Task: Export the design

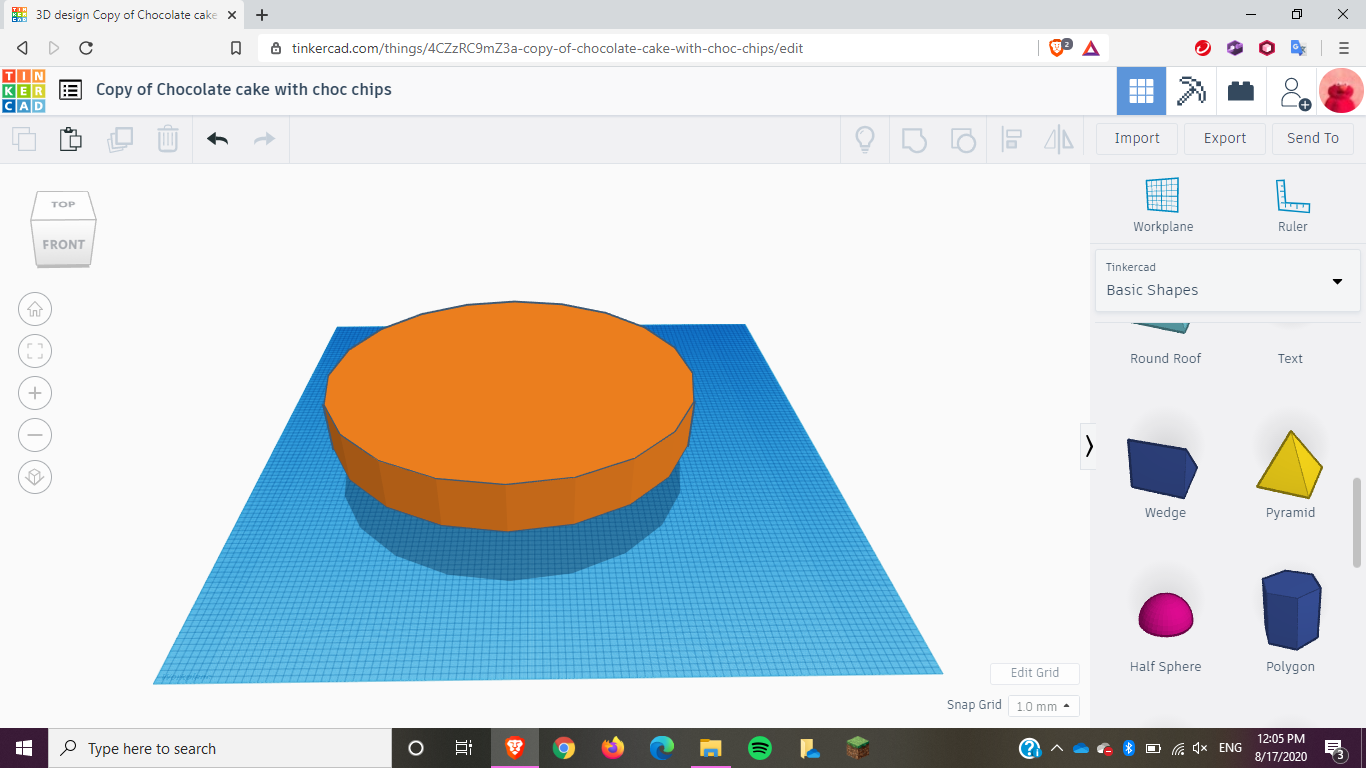Action: [x=1224, y=138]
